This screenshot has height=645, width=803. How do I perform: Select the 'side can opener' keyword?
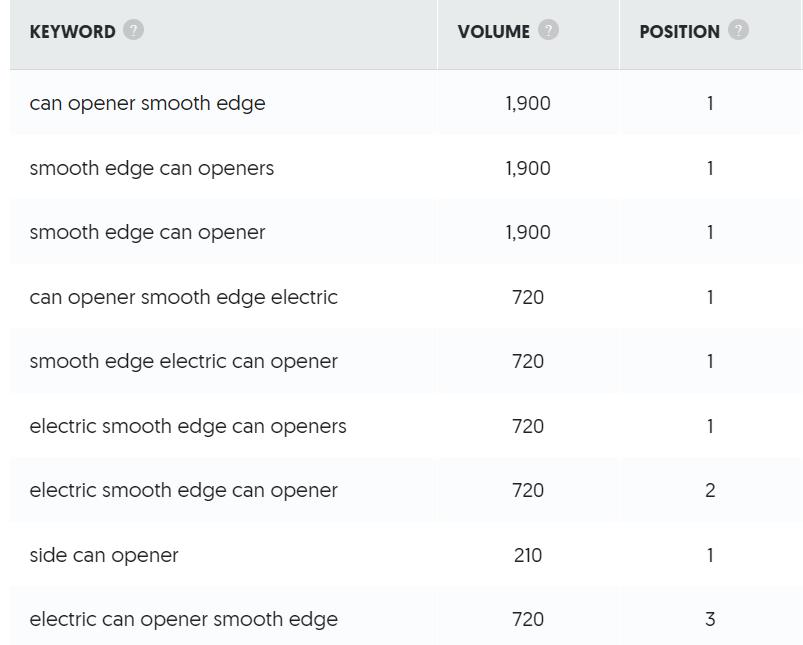click(104, 555)
